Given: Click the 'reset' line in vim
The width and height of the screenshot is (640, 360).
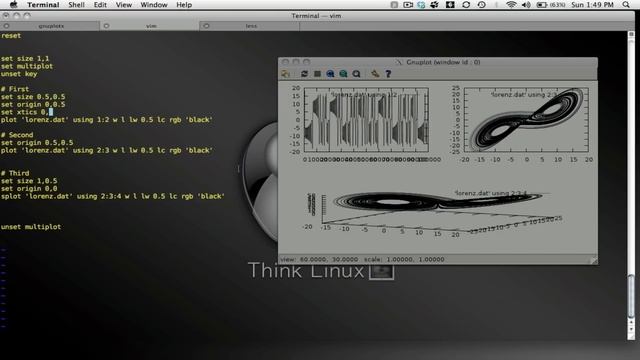Looking at the screenshot, I should pyautogui.click(x=11, y=36).
